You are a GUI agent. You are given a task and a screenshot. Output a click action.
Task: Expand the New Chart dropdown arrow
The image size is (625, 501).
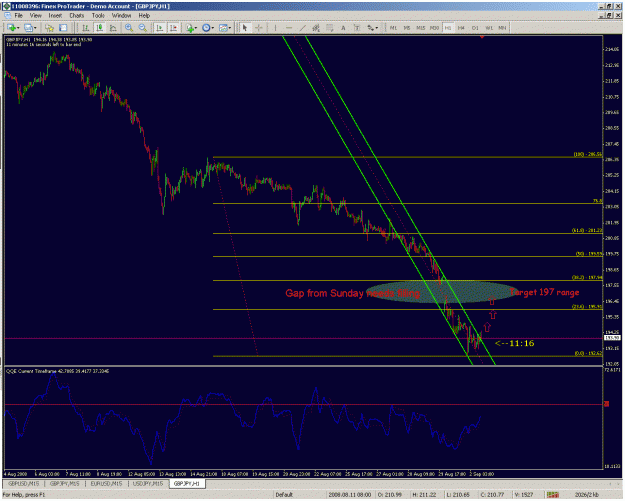click(18, 28)
